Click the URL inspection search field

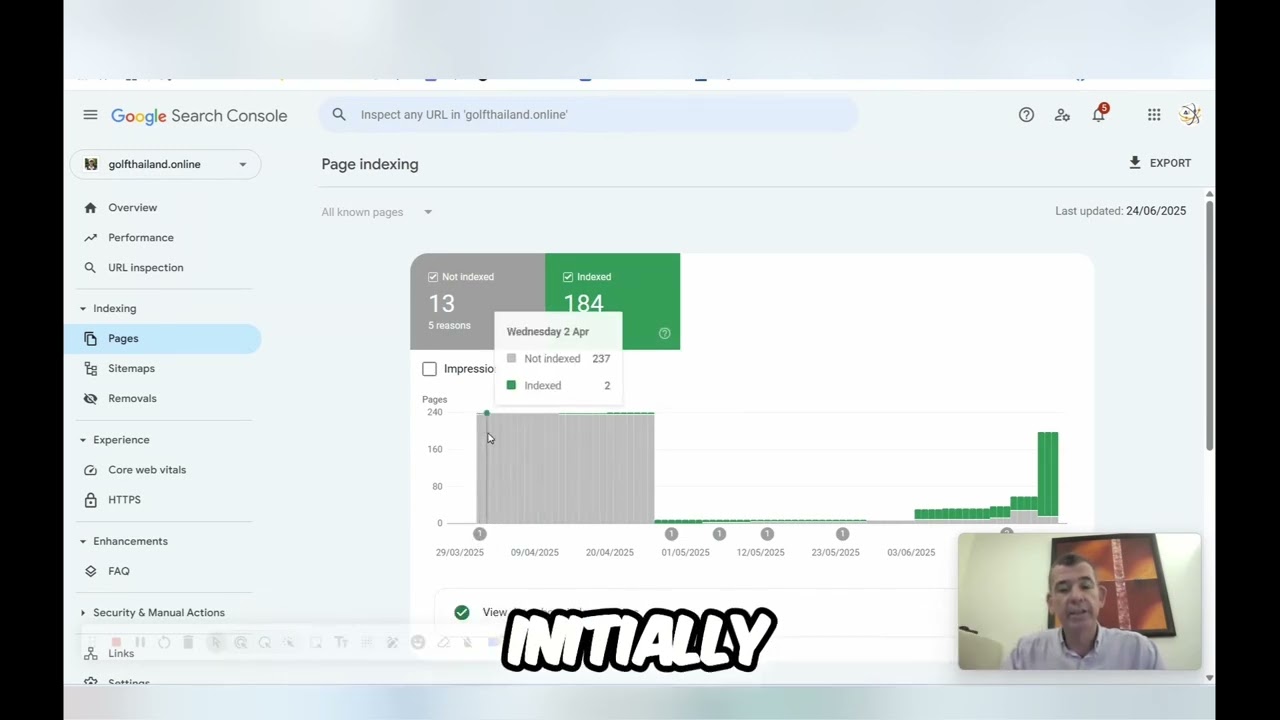588,115
